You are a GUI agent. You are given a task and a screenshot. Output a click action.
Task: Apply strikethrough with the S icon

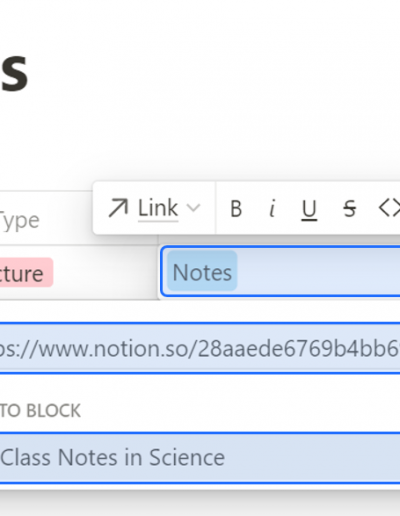coord(350,209)
